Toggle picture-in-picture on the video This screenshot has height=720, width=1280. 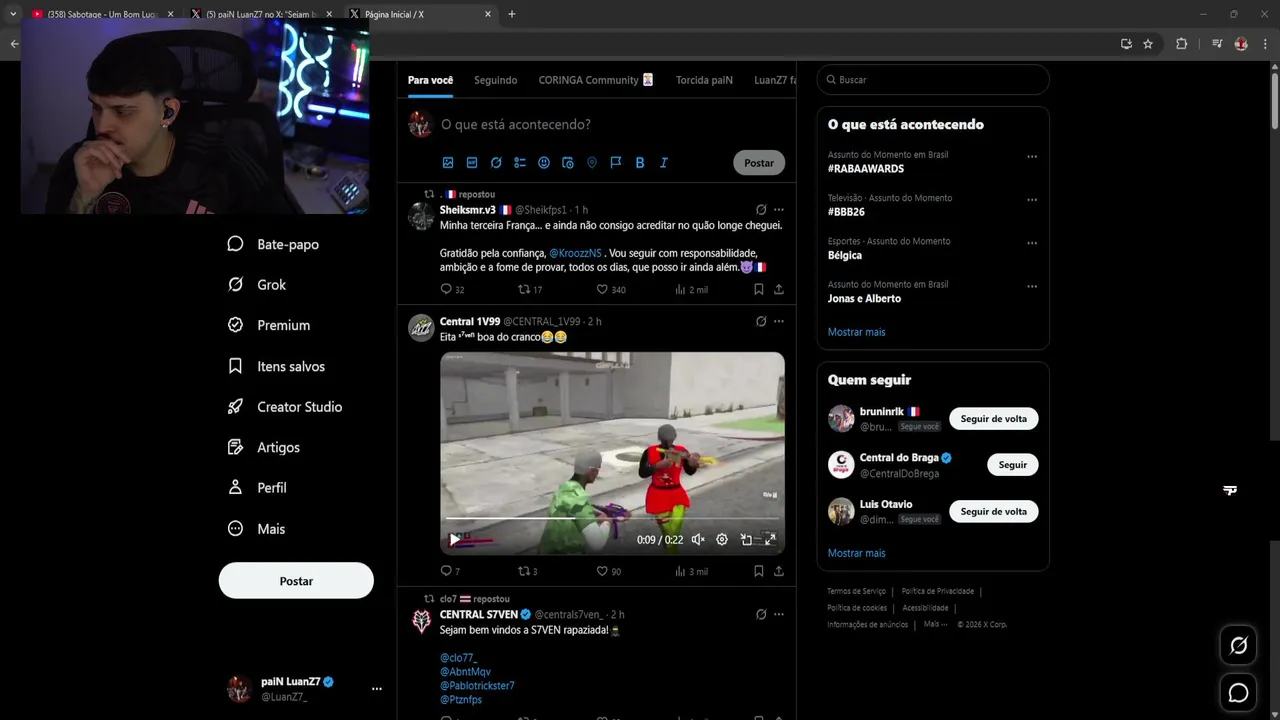pos(746,539)
